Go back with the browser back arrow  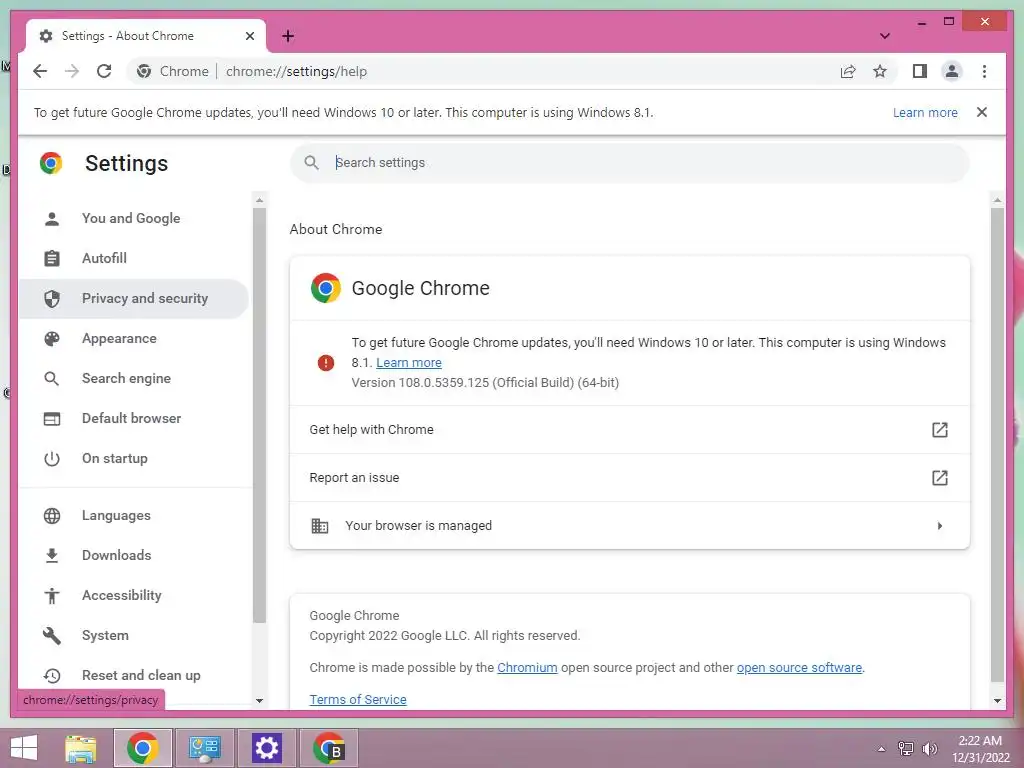tap(40, 71)
